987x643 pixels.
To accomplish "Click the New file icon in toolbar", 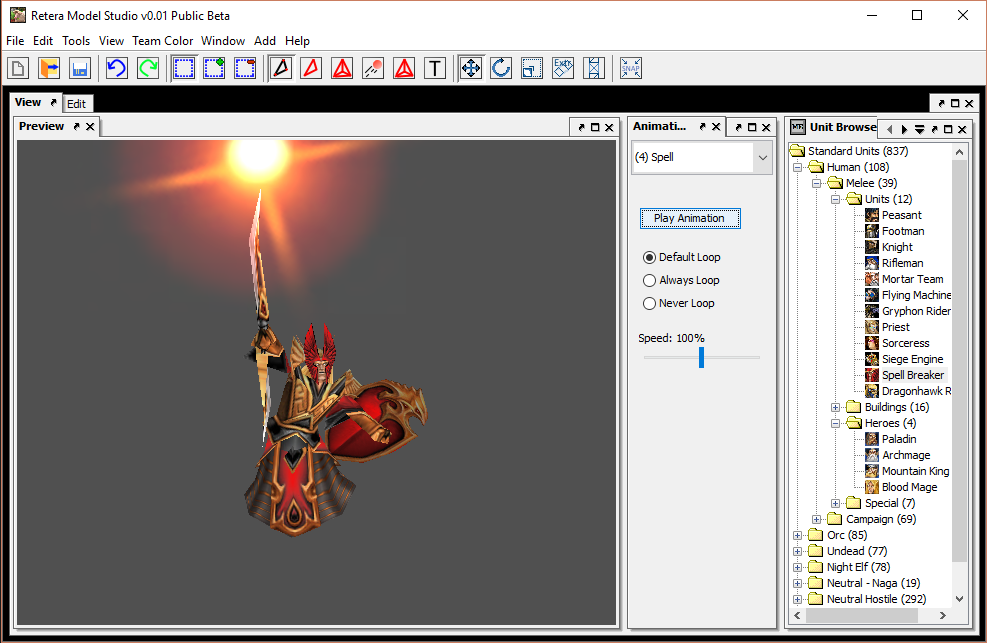I will pos(18,68).
